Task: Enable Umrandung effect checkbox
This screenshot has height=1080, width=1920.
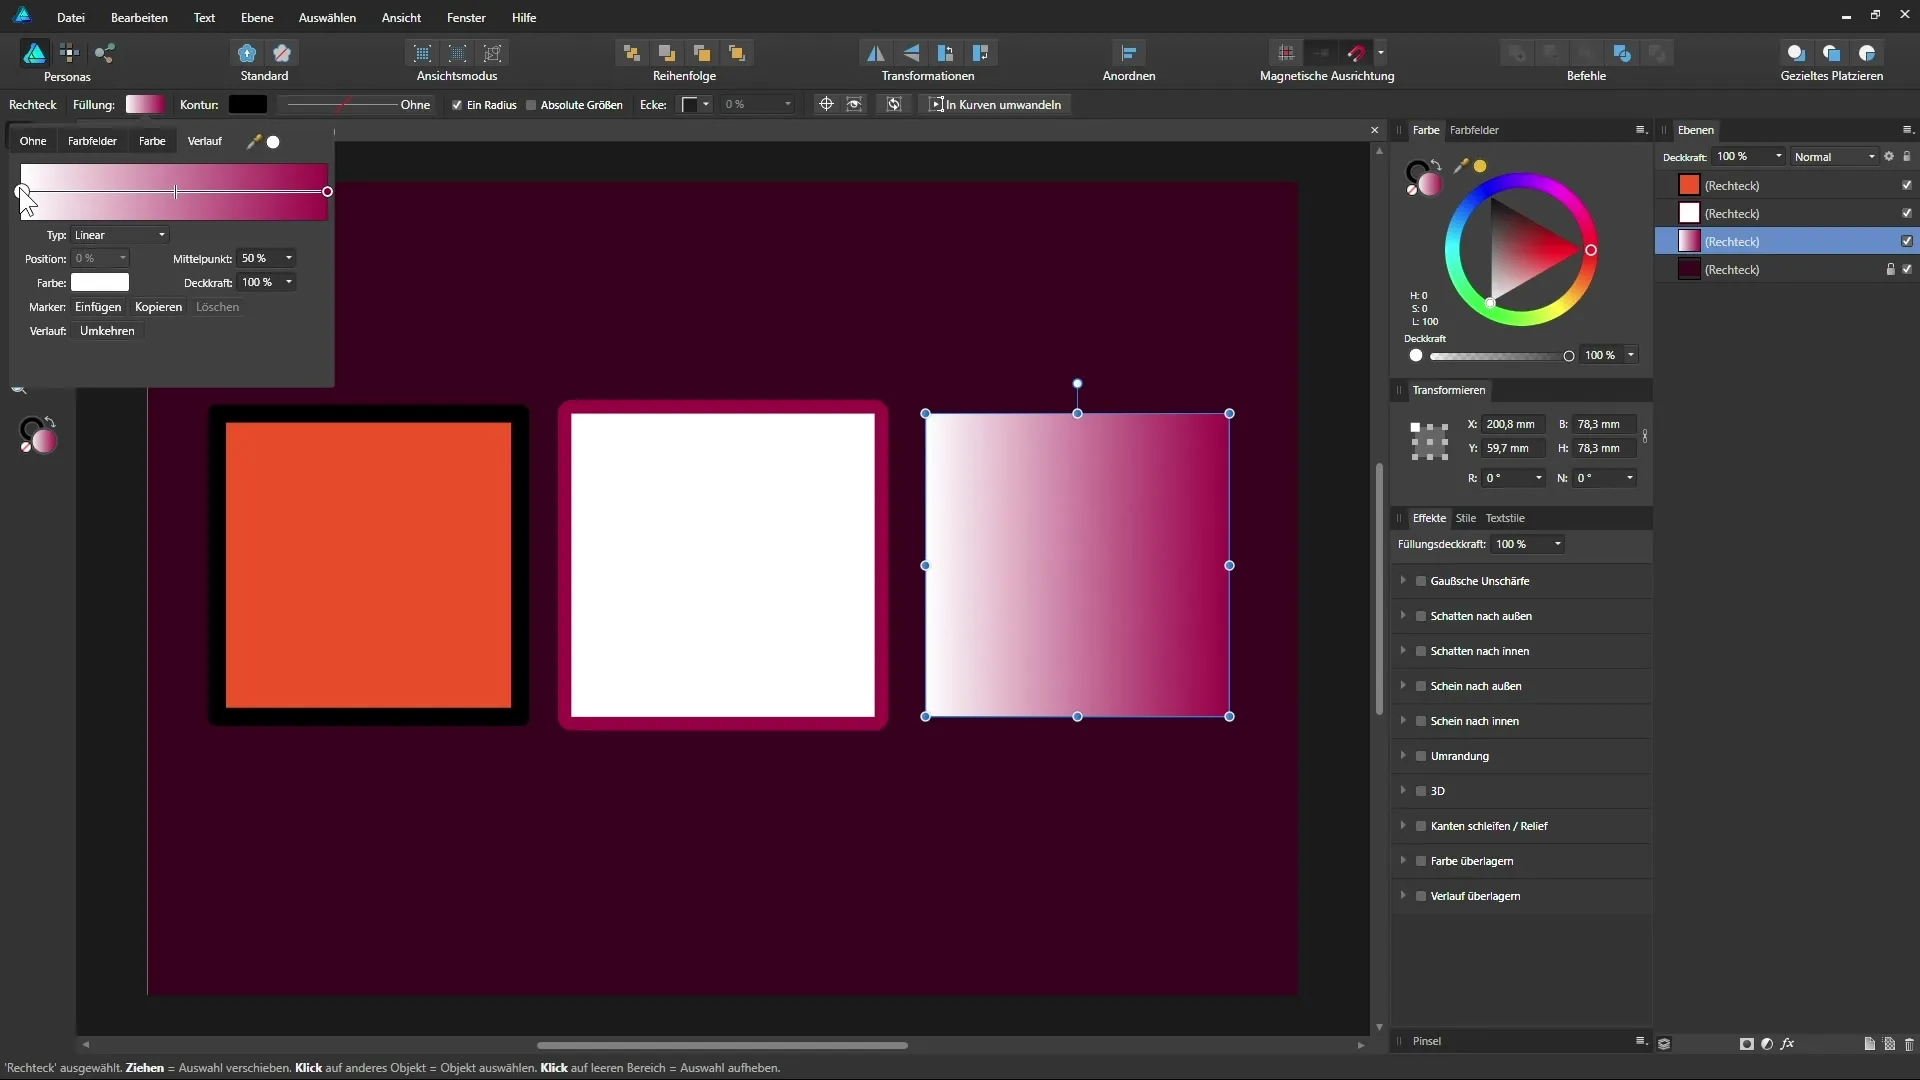Action: coord(1421,756)
